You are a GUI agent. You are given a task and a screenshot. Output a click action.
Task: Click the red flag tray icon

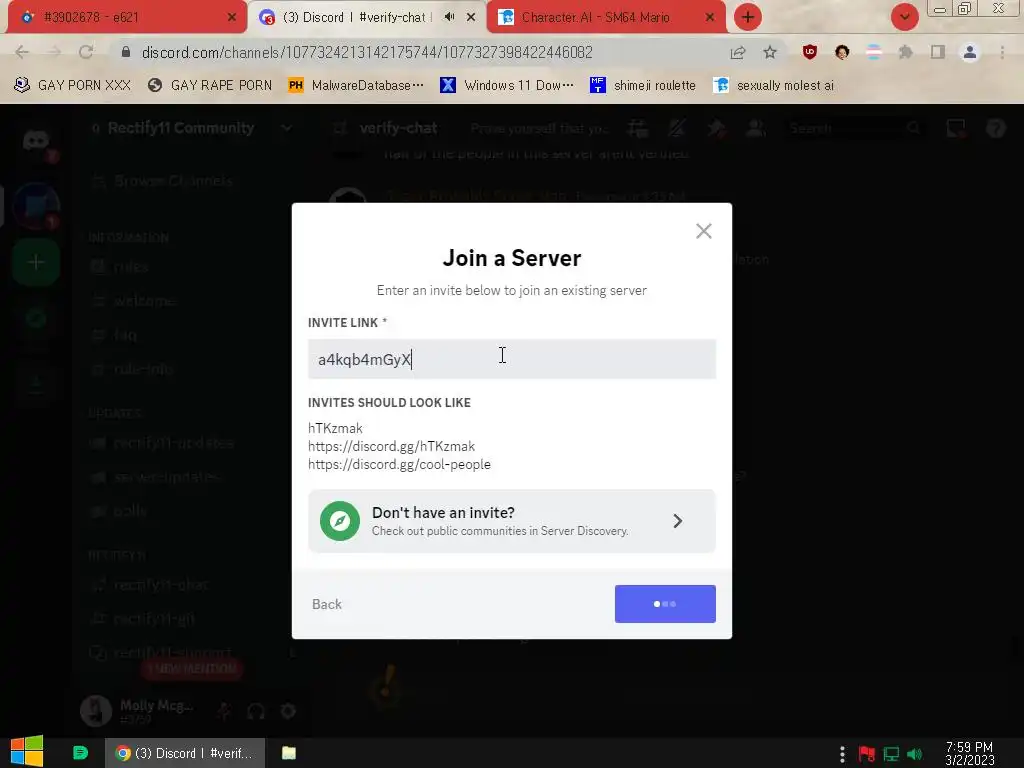coord(867,754)
